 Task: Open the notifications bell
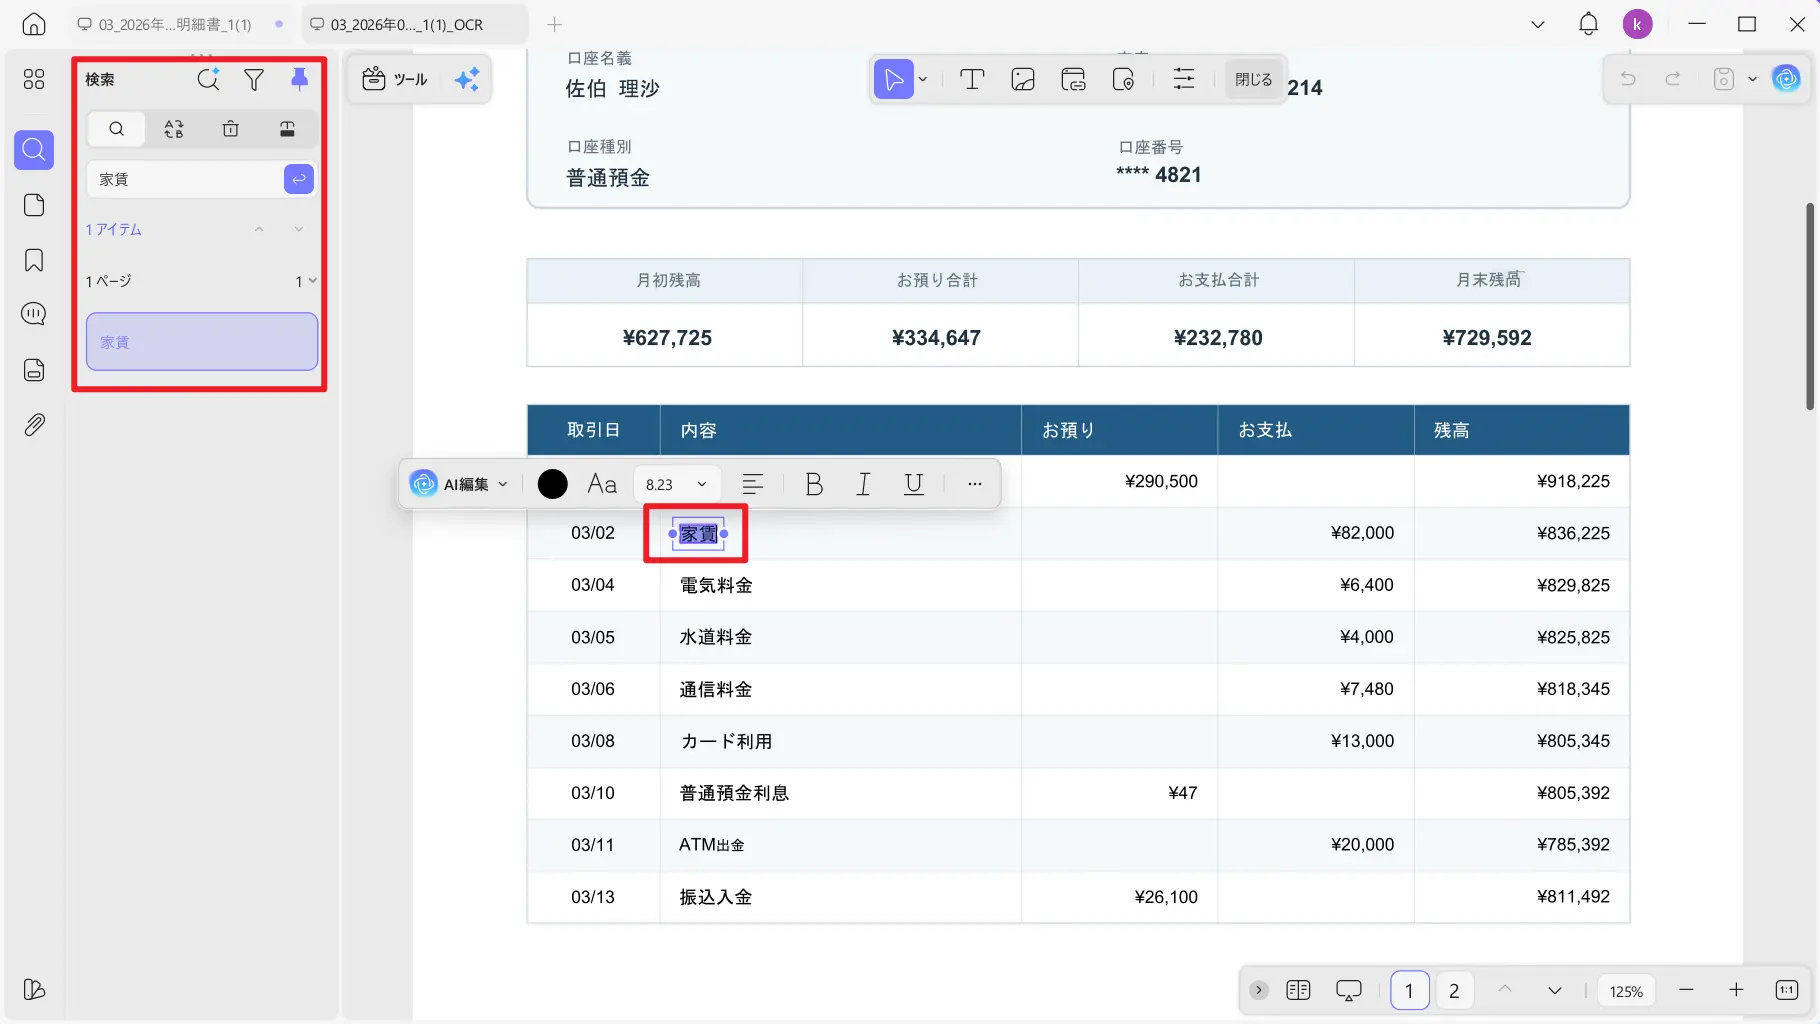pyautogui.click(x=1588, y=24)
